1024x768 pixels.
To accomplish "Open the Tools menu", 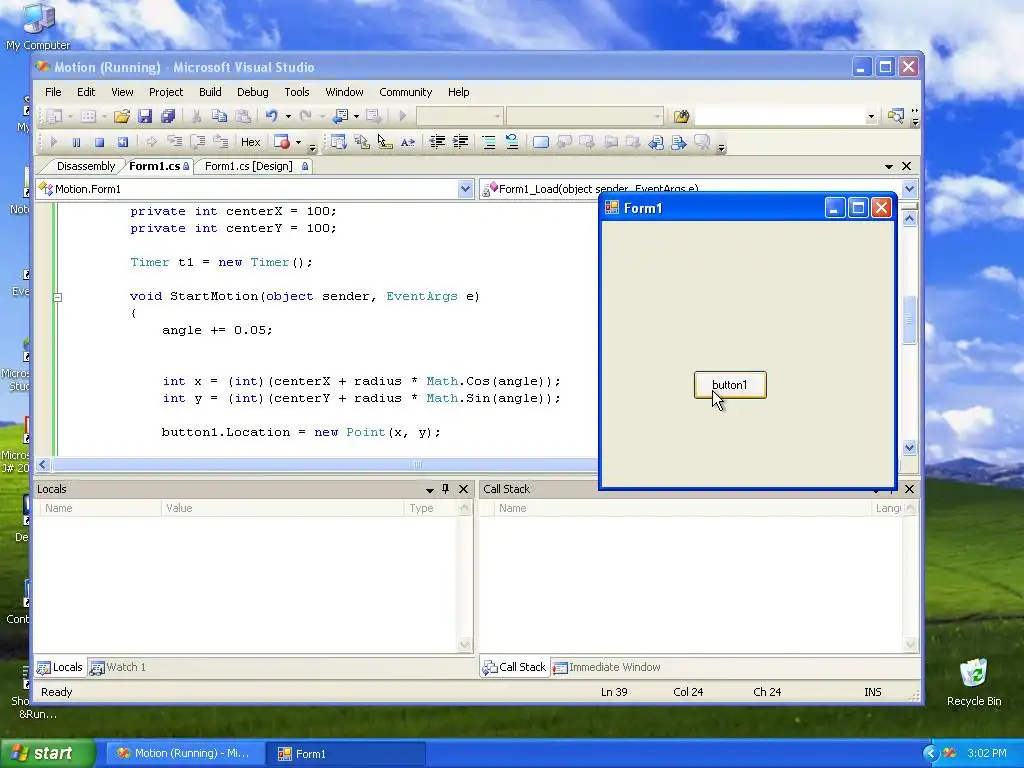I will click(296, 92).
